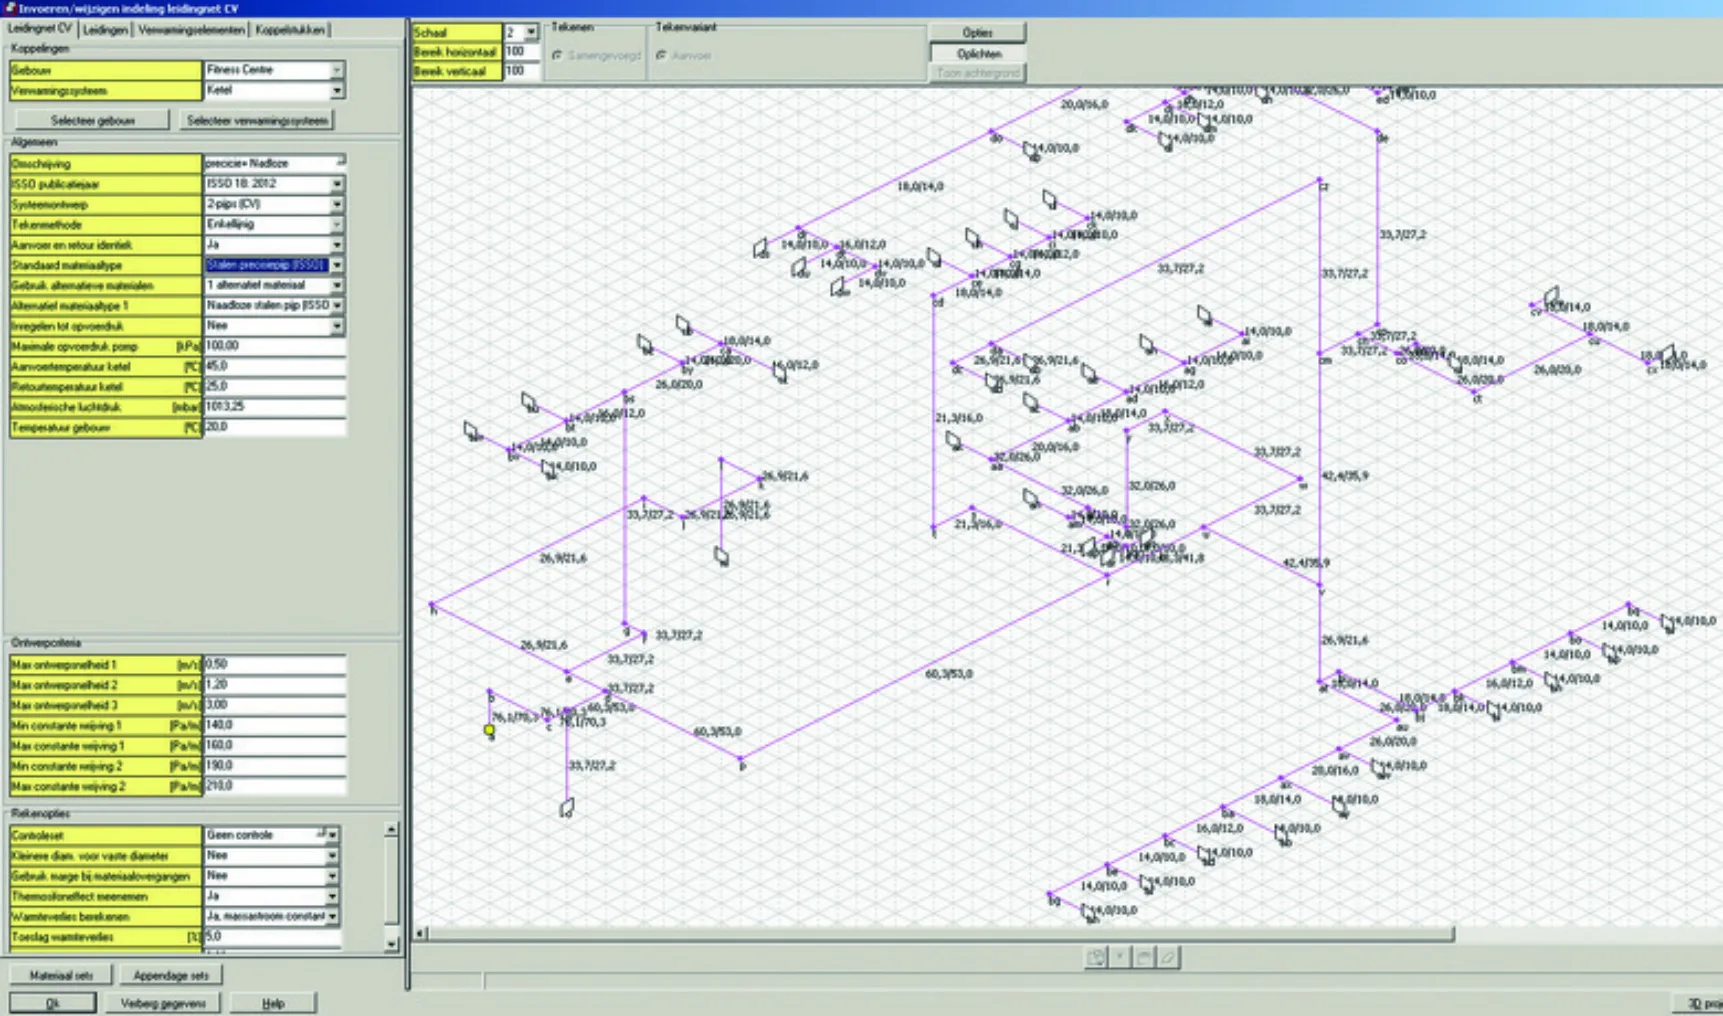Select the Samengevoegd radio button
Screen dimensions: 1723x1016
558,56
